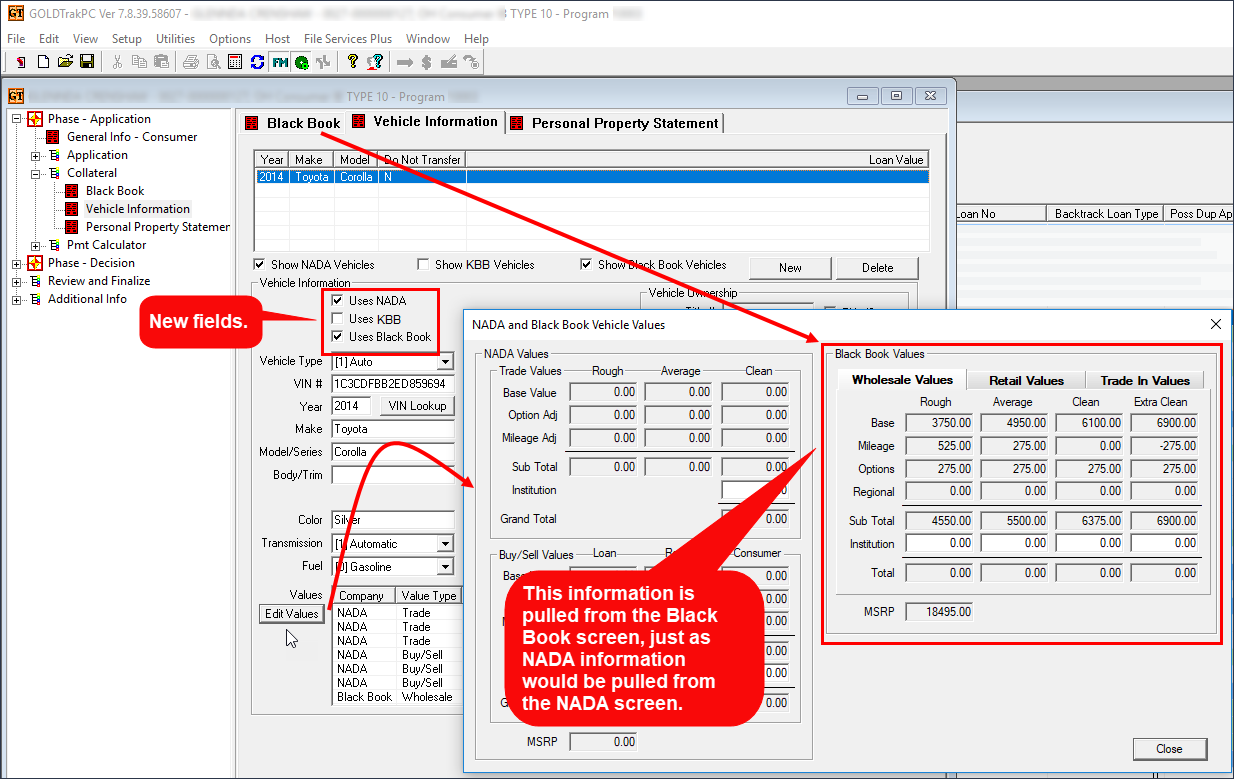The height and width of the screenshot is (779, 1234).
Task: Click the VIN # input field
Action: (392, 384)
